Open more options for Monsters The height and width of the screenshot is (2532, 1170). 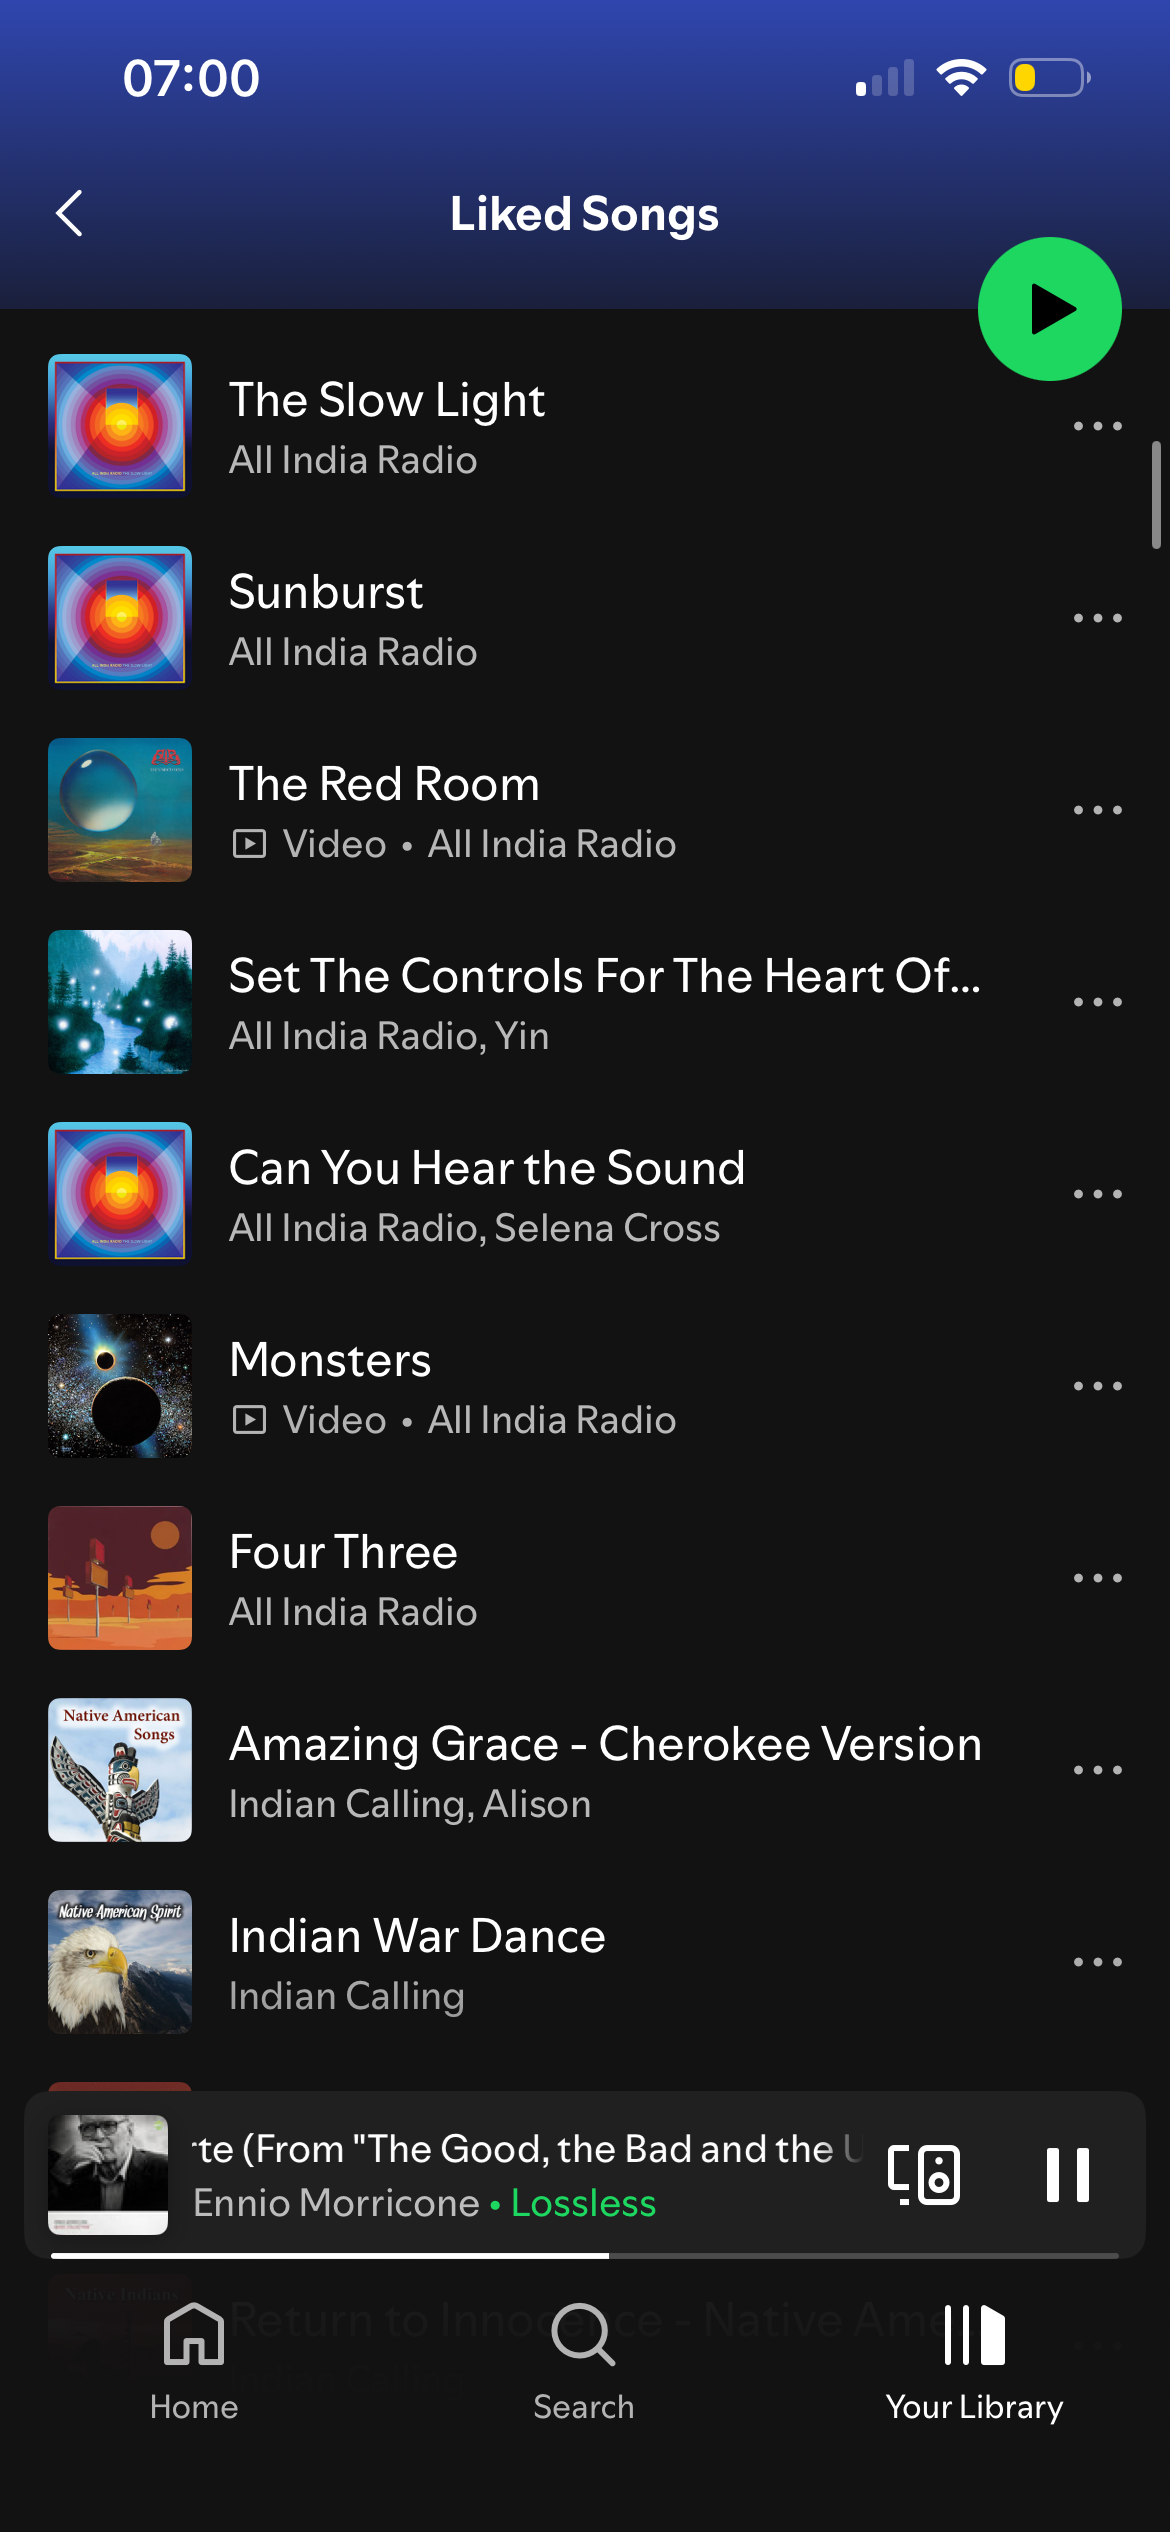(x=1097, y=1386)
